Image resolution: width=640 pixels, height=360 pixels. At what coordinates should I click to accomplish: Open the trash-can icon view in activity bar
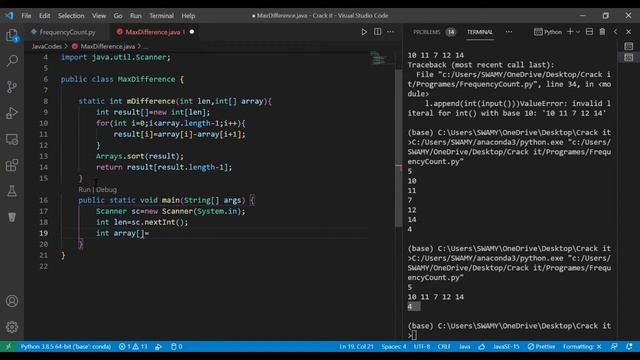pyautogui.click(x=12, y=217)
